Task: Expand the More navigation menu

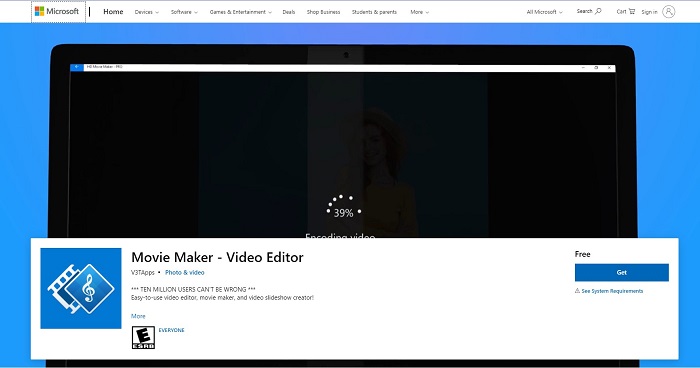Action: pos(420,12)
